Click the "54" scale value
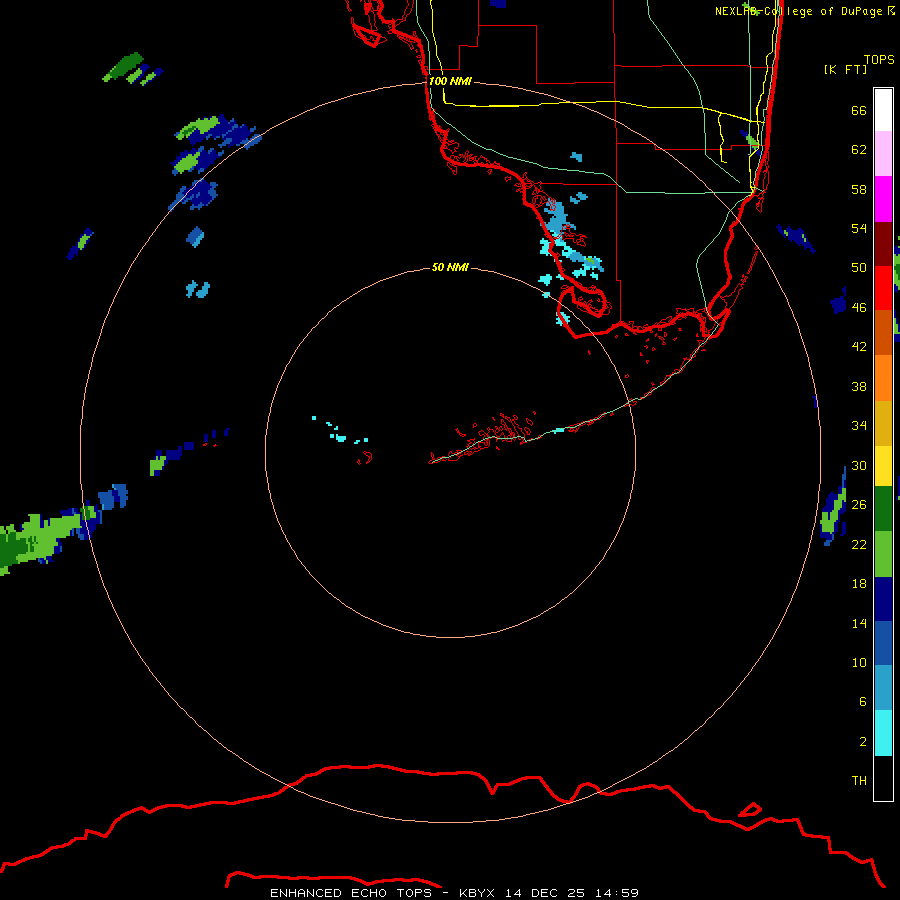Image resolution: width=900 pixels, height=900 pixels. (859, 228)
